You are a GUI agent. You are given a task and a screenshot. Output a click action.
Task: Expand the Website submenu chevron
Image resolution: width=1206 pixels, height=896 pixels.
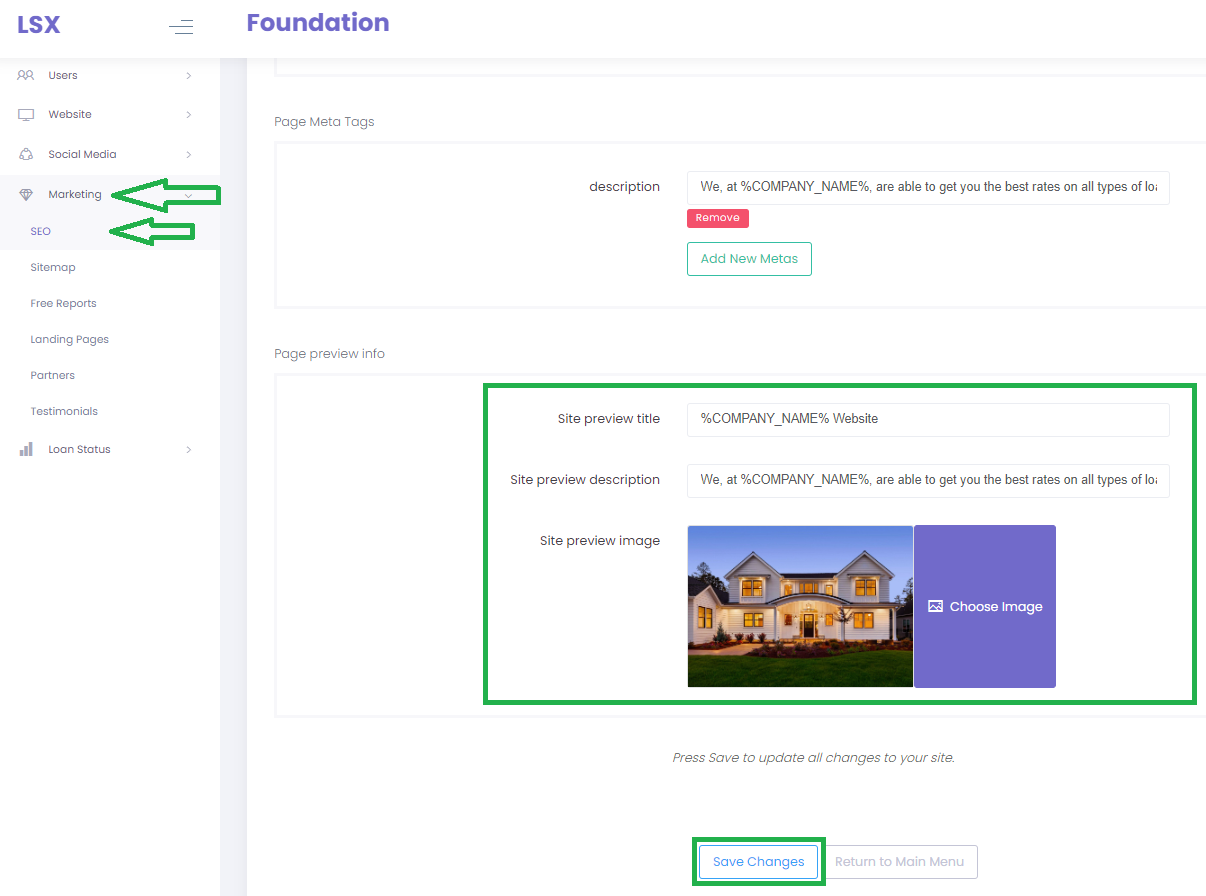pyautogui.click(x=188, y=115)
